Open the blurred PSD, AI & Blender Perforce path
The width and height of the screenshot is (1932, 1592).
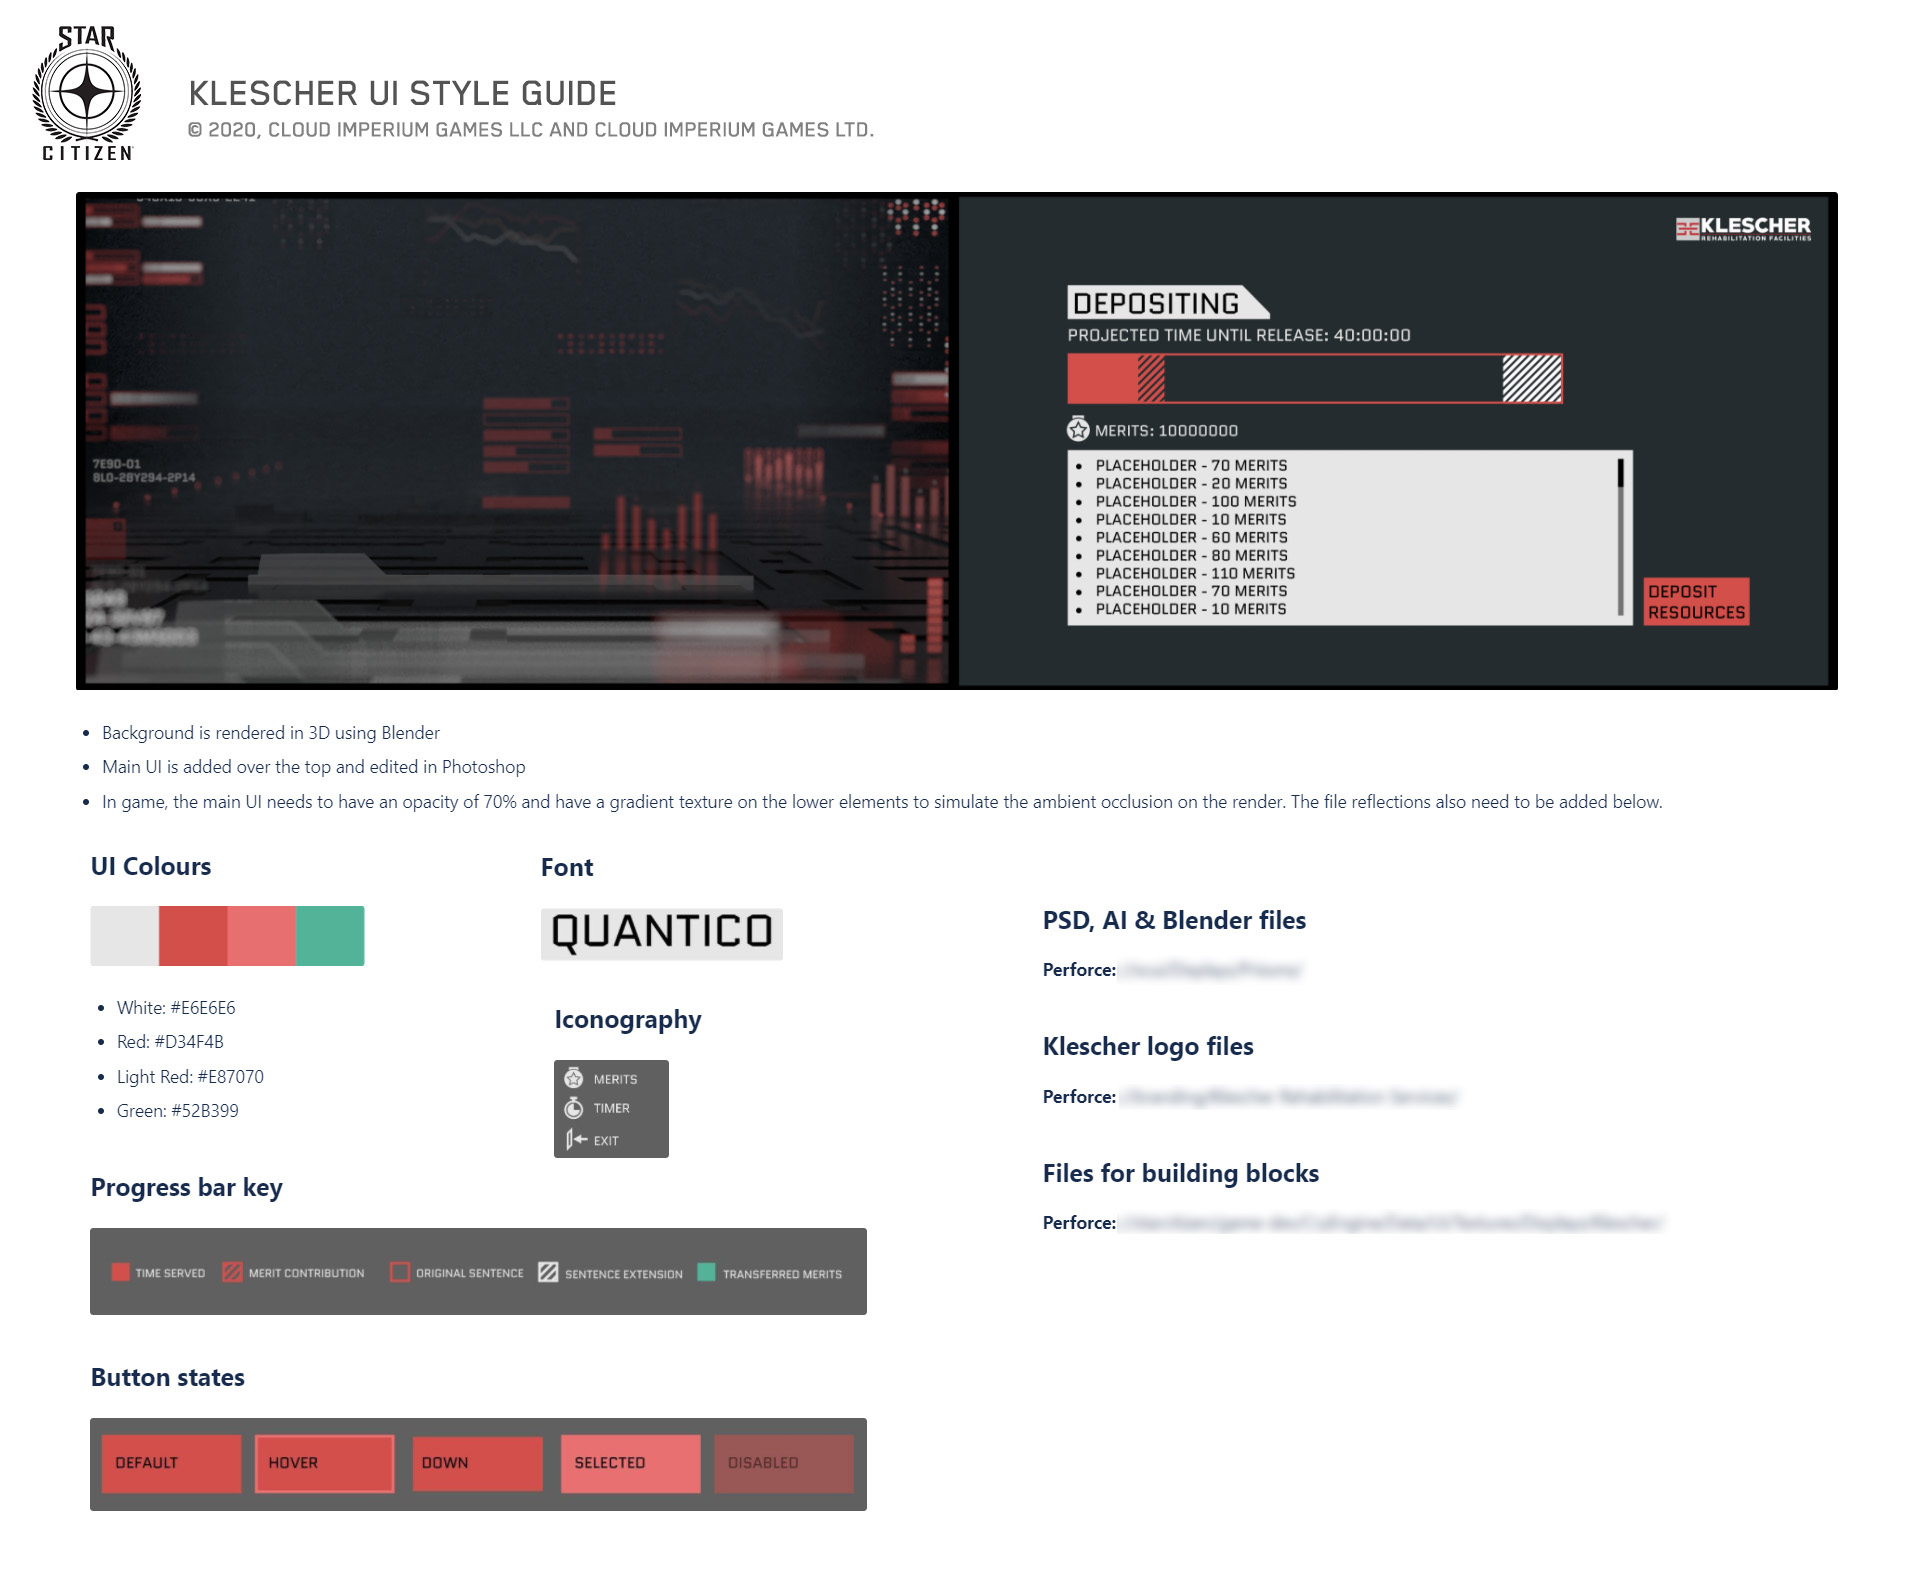(1210, 970)
